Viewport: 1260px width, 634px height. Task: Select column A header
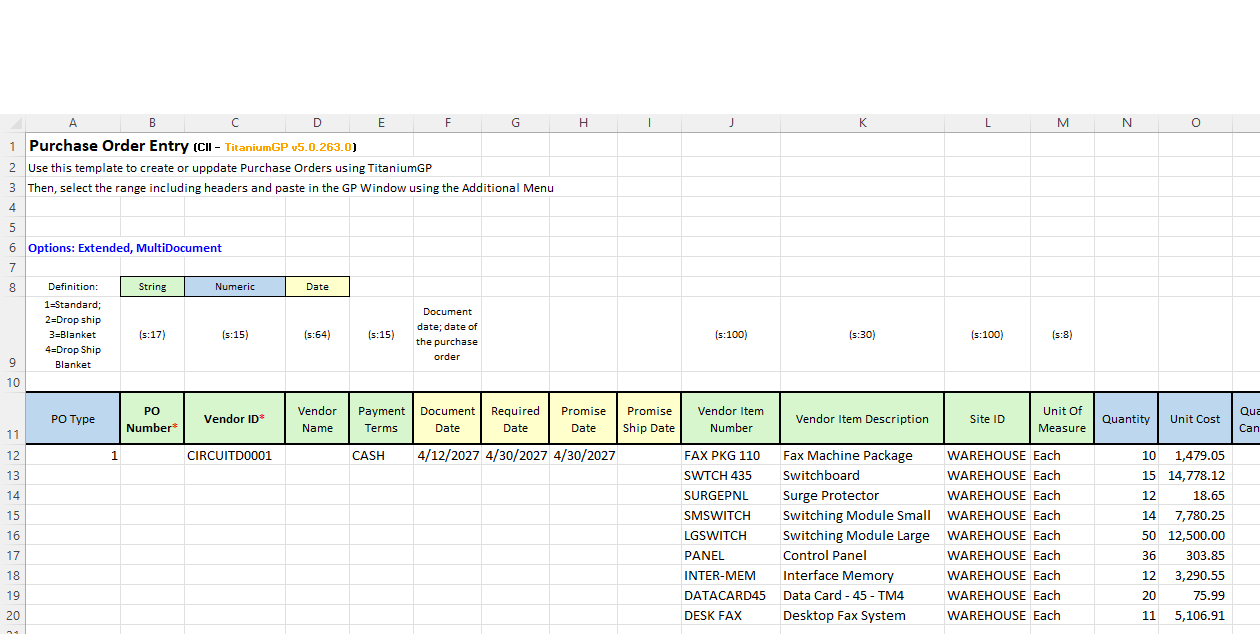(x=72, y=123)
